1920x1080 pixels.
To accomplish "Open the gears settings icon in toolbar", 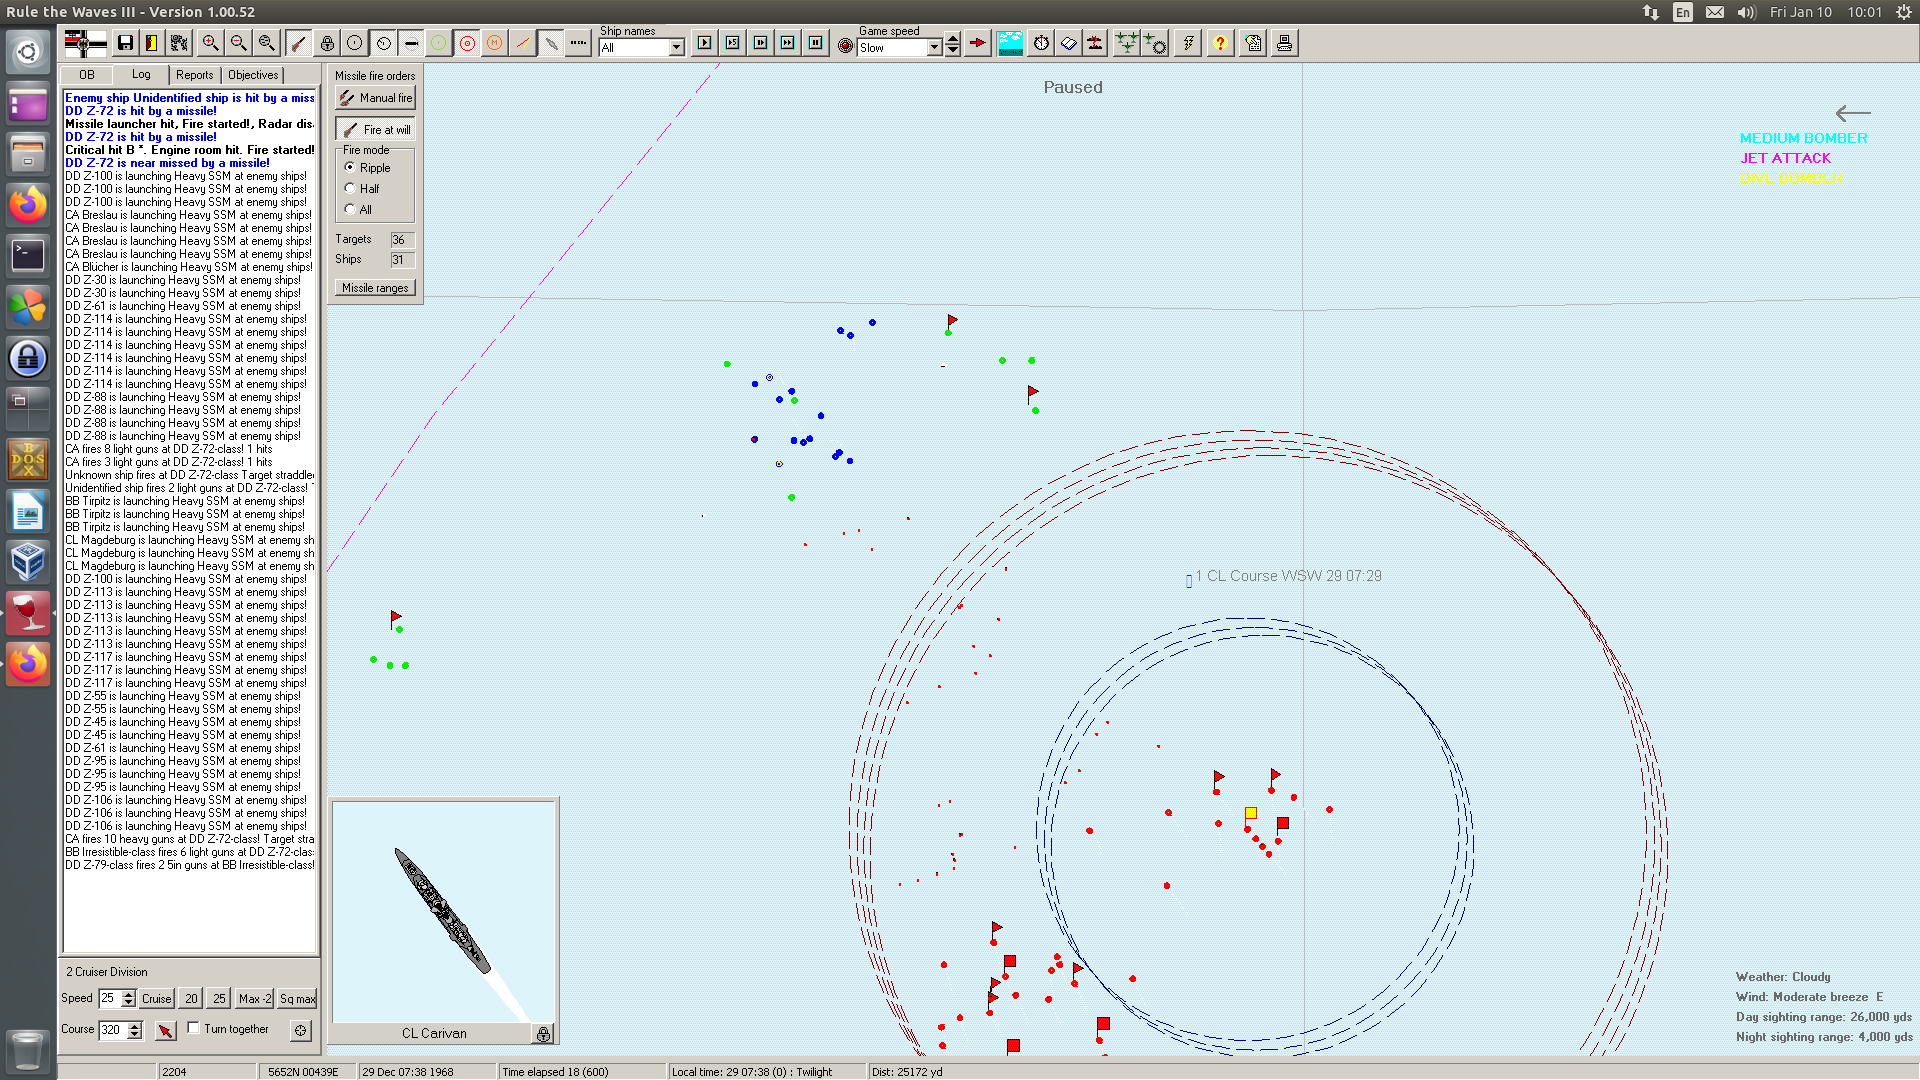I will 179,43.
